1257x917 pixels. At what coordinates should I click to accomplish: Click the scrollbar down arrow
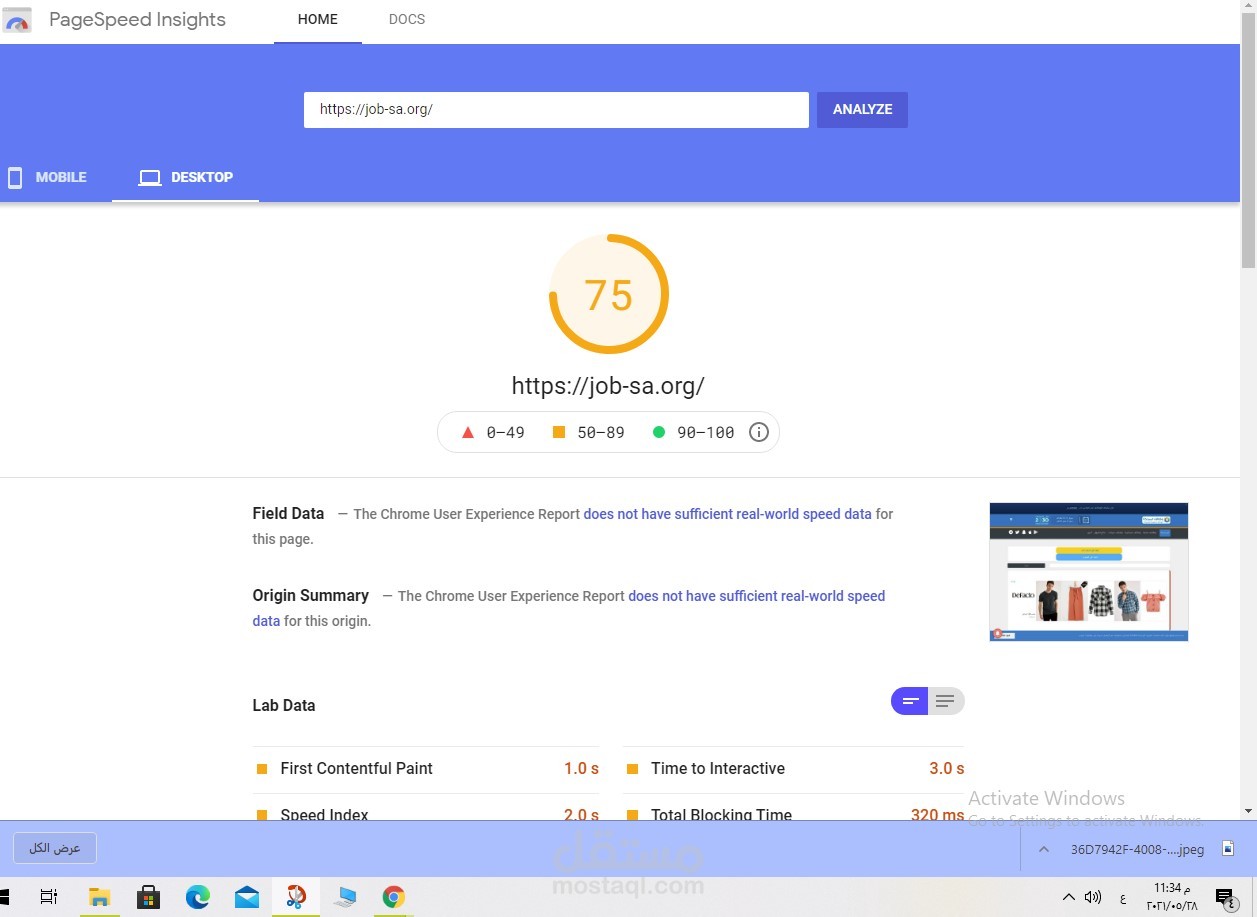(1248, 811)
